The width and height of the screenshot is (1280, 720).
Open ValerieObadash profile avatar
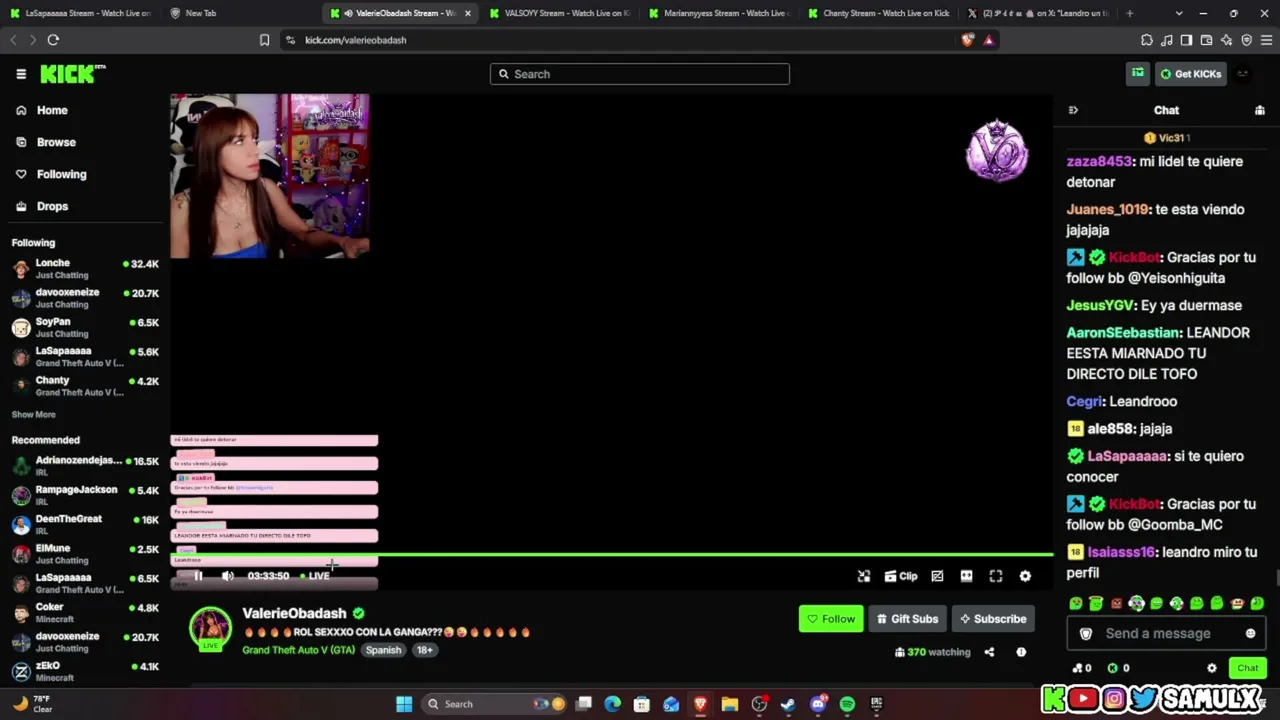(210, 628)
